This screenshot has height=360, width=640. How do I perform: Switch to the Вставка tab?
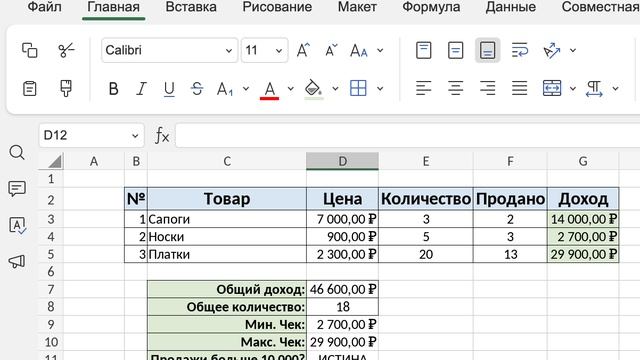click(x=191, y=7)
